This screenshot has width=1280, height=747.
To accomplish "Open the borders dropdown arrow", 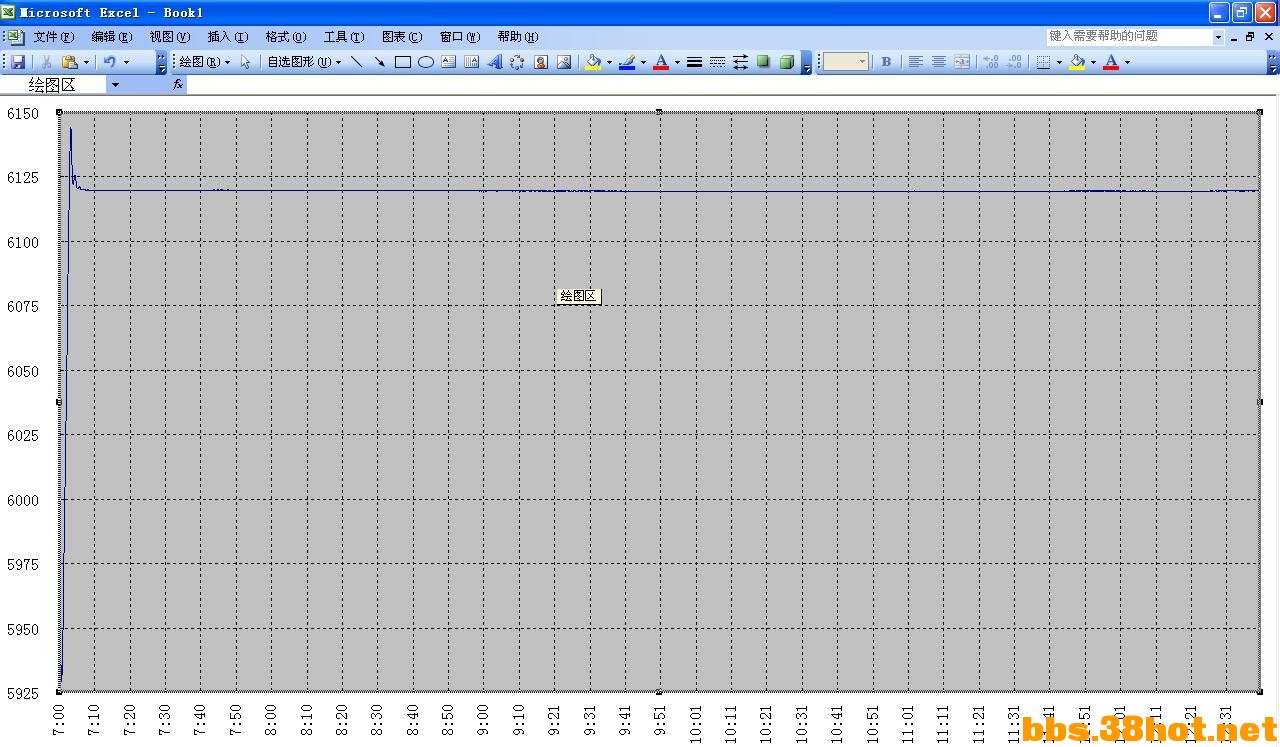I will 1059,62.
